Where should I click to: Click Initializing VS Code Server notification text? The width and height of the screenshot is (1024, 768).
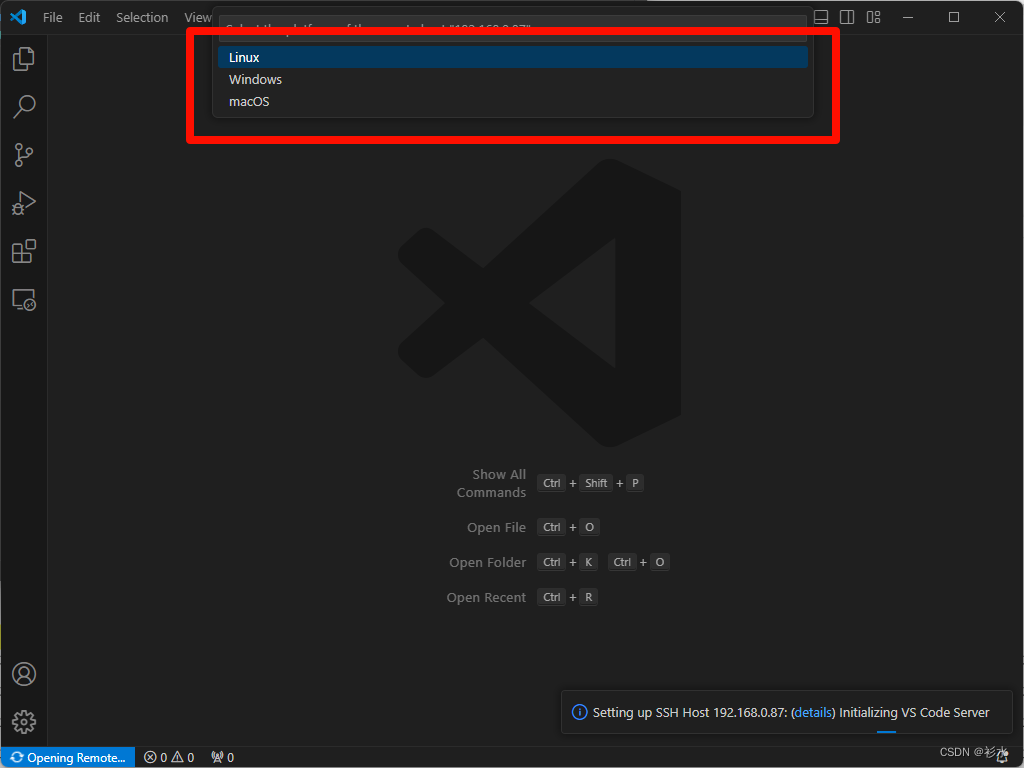point(914,712)
